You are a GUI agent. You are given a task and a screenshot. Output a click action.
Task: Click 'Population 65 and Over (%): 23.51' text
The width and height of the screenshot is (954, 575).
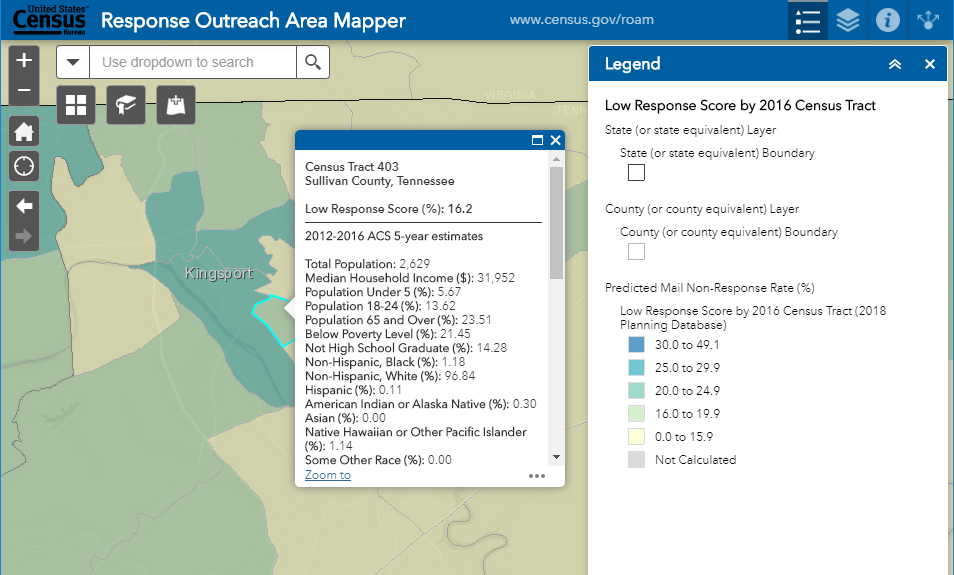(398, 319)
